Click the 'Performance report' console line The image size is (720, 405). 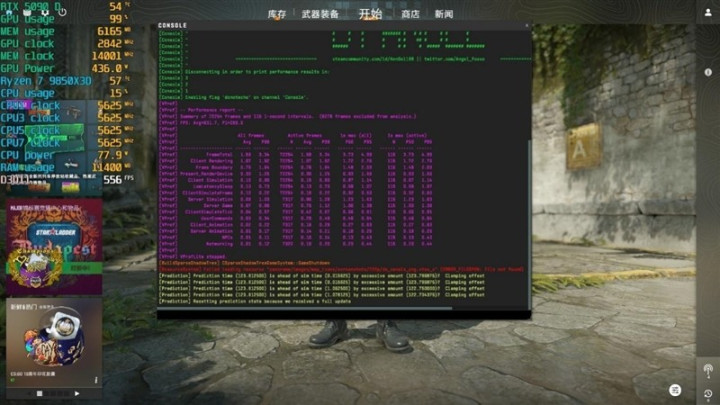pos(212,110)
